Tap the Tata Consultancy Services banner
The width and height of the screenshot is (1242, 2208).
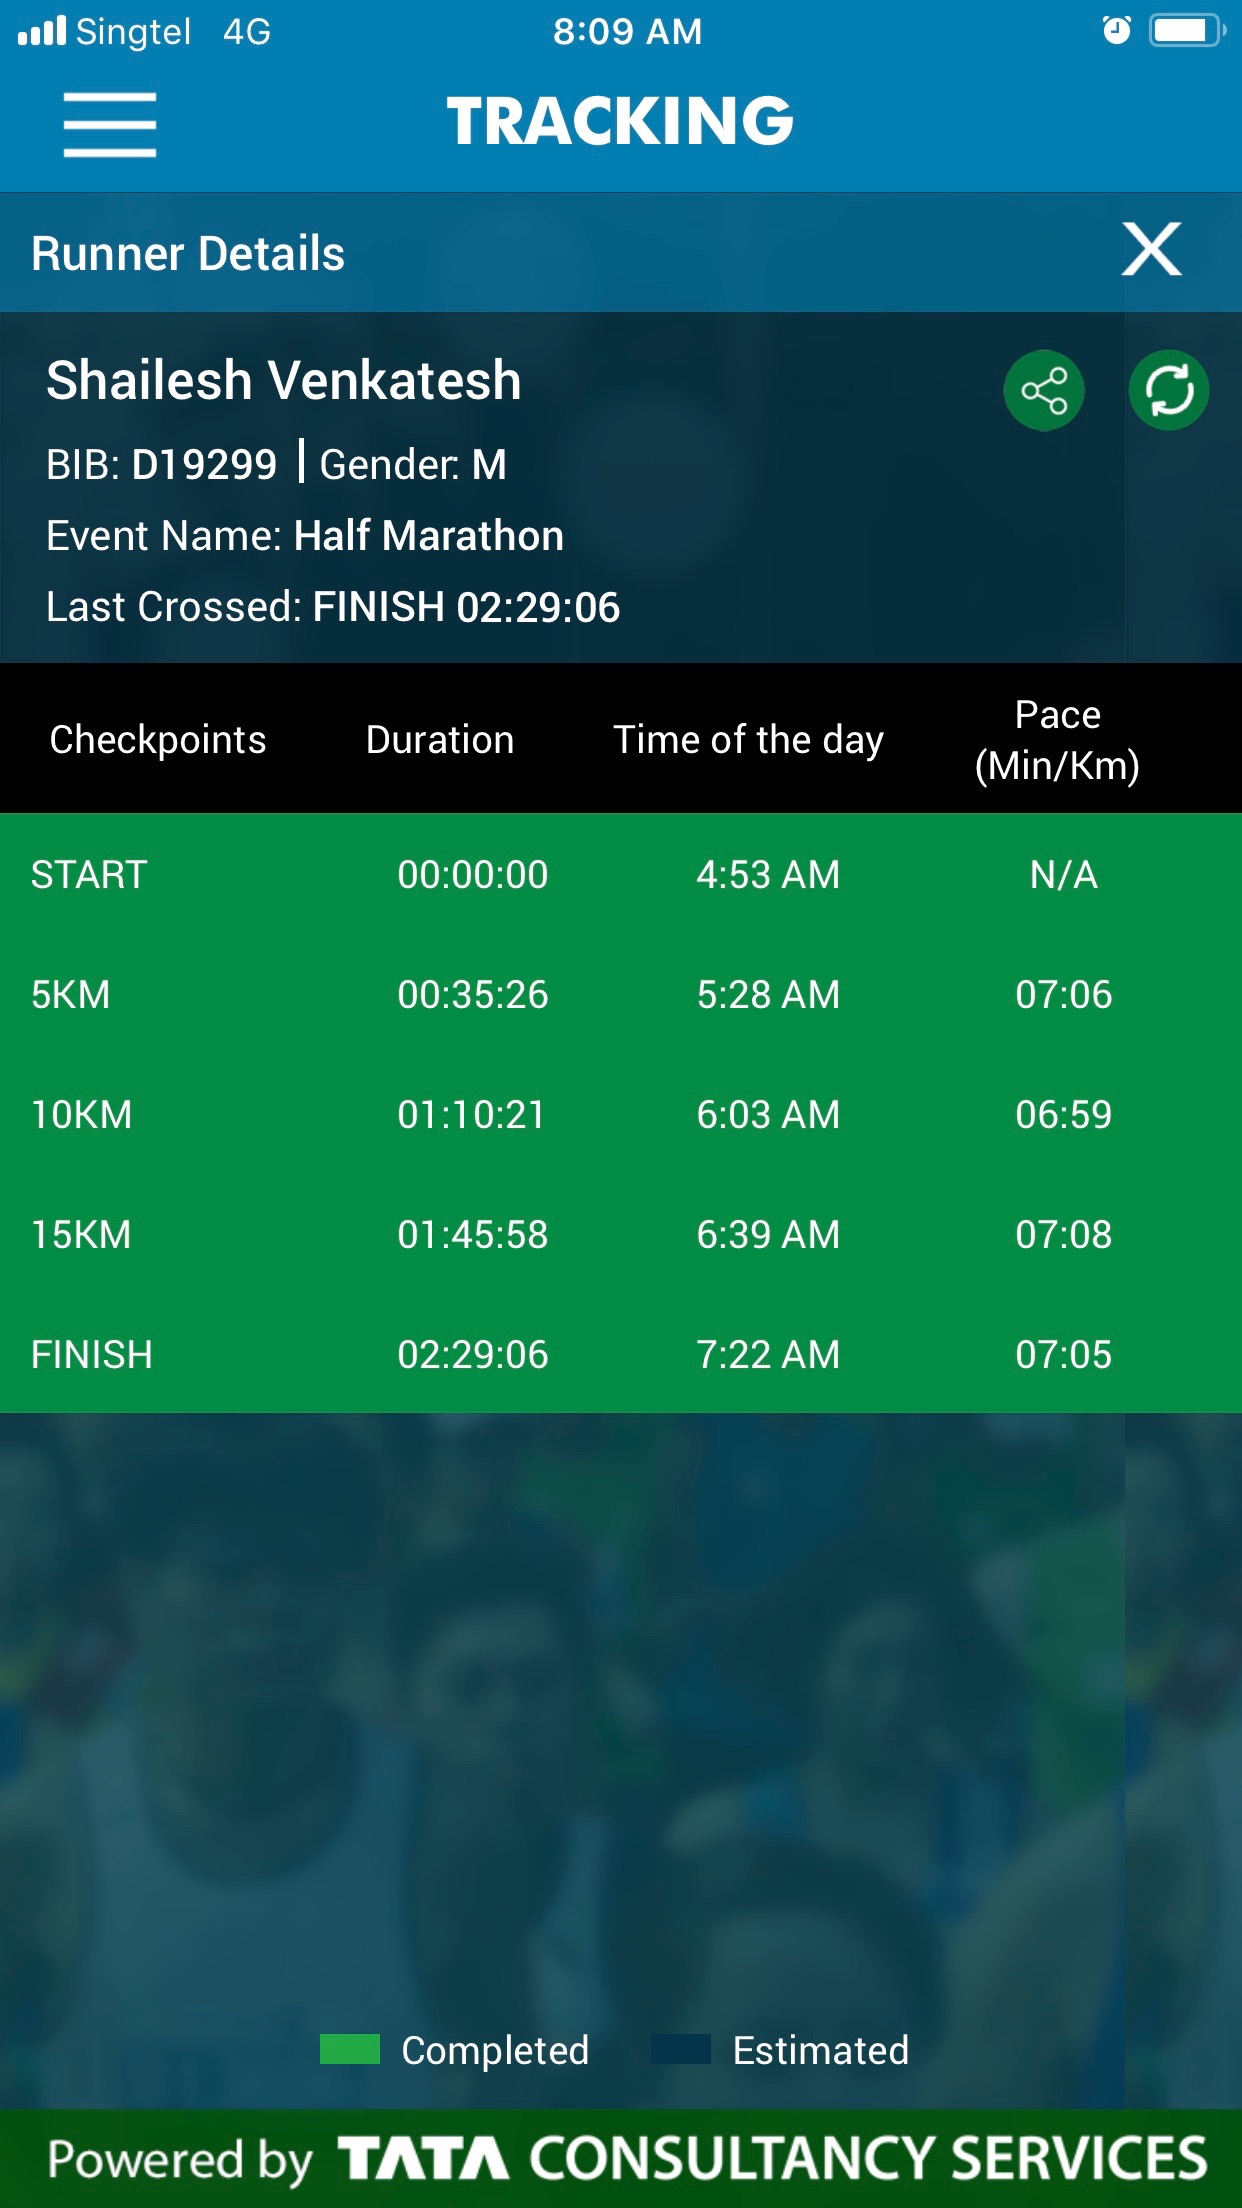point(621,2158)
